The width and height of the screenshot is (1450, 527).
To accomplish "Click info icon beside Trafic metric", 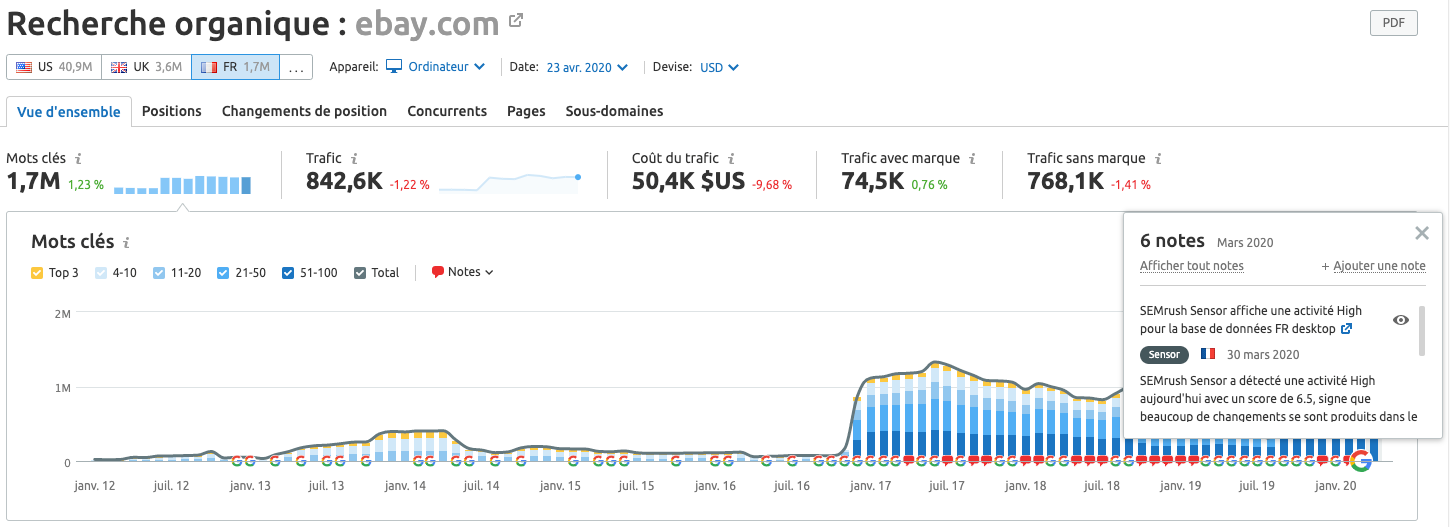I will point(355,158).
